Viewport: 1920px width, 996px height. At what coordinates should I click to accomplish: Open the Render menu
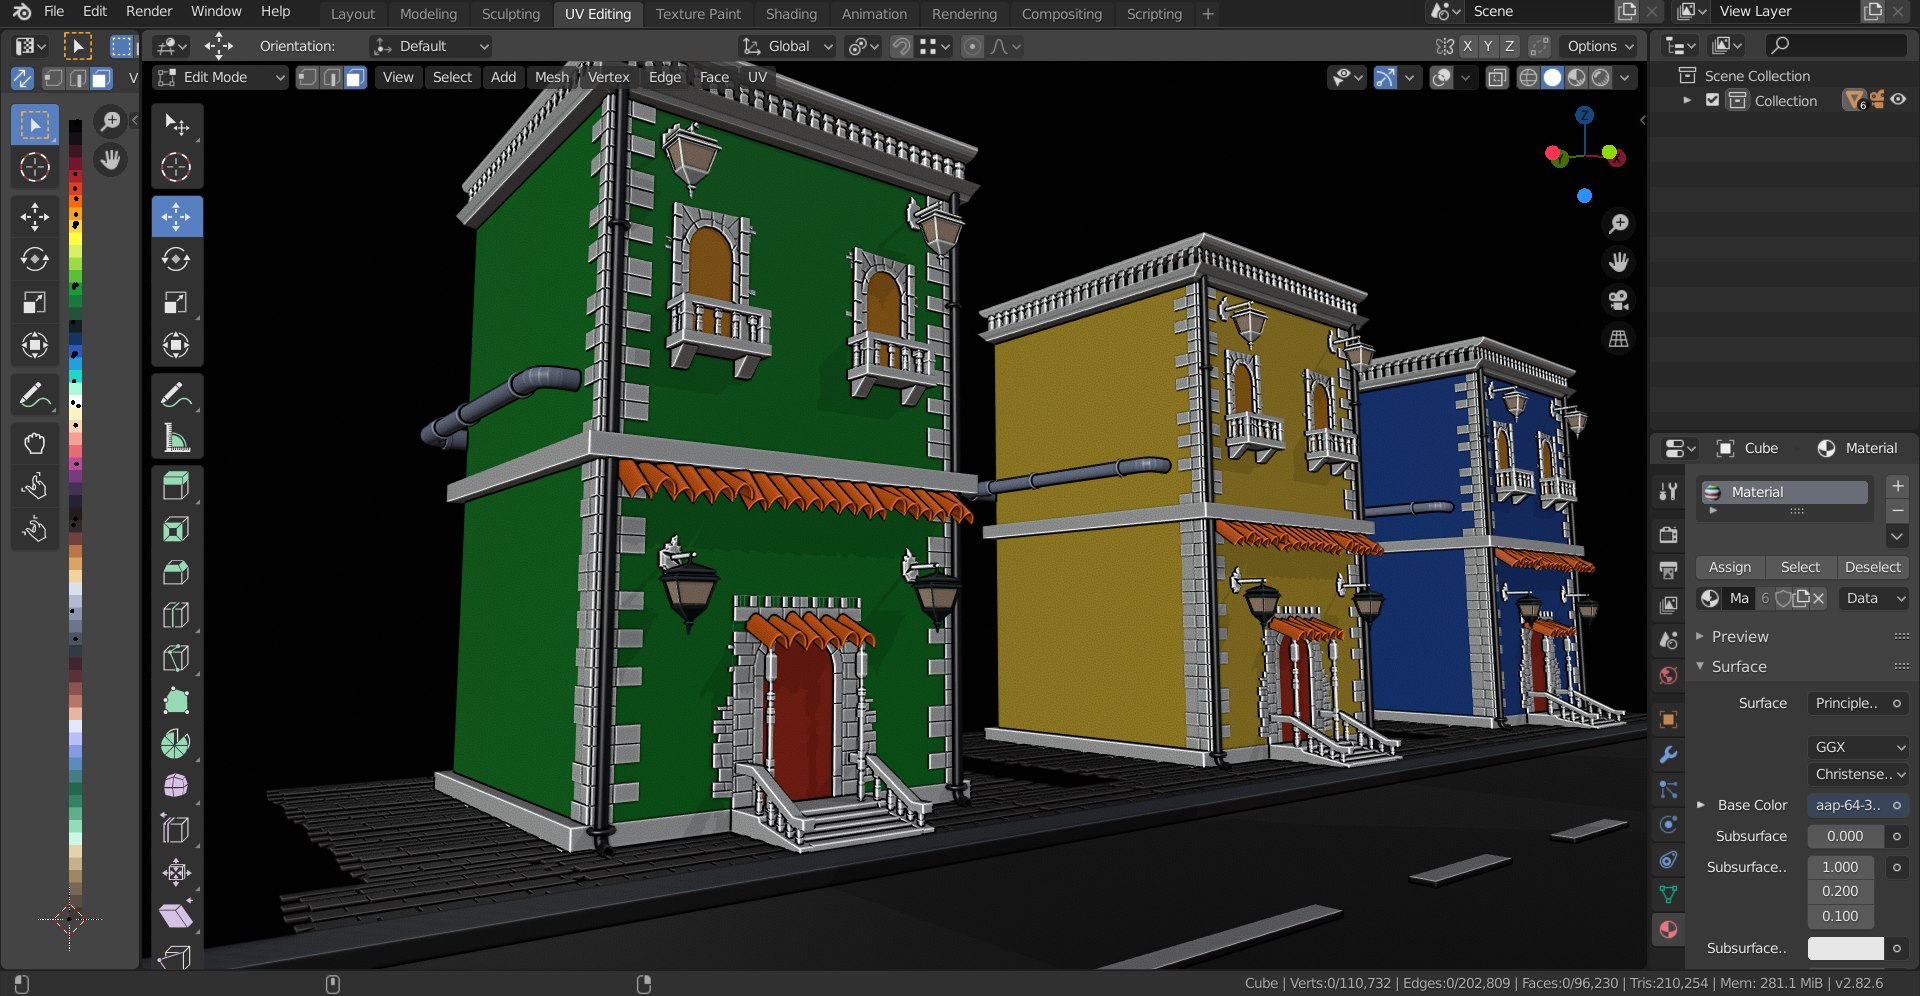pyautogui.click(x=149, y=11)
